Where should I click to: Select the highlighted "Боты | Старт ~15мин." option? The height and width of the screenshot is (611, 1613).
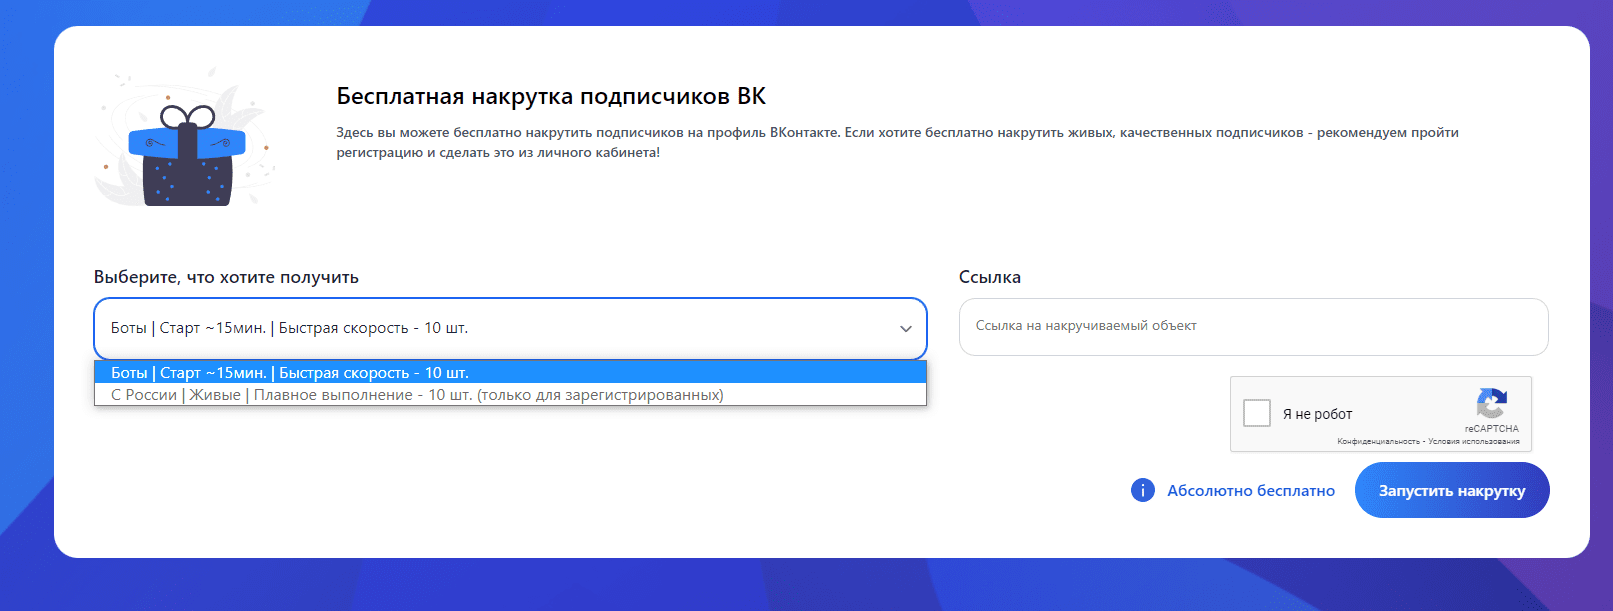pyautogui.click(x=290, y=373)
